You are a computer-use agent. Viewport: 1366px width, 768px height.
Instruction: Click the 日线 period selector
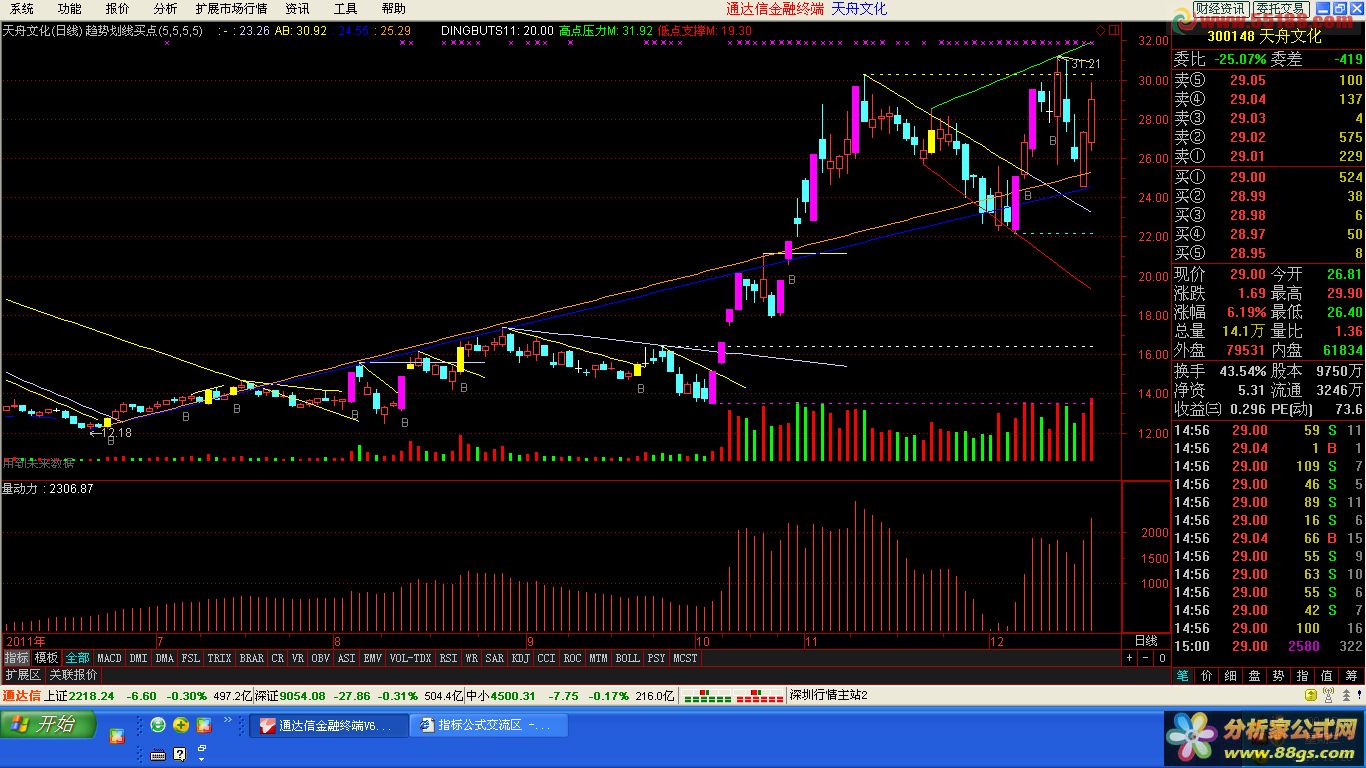point(1146,640)
